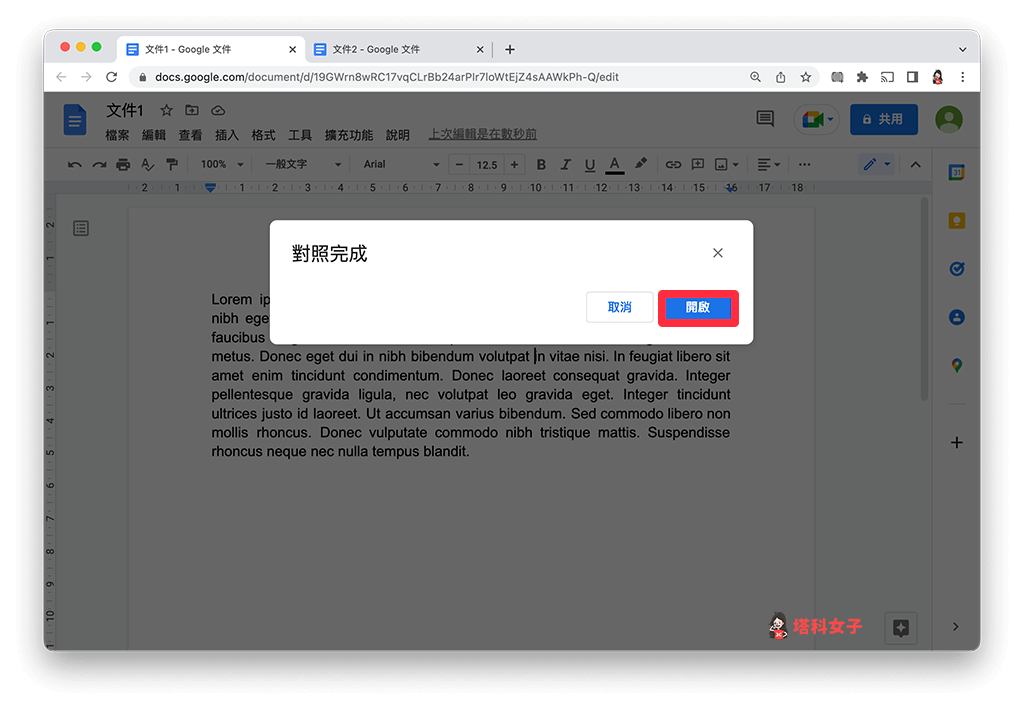Open Google Keep in side panel
The height and width of the screenshot is (709, 1024).
tap(956, 221)
